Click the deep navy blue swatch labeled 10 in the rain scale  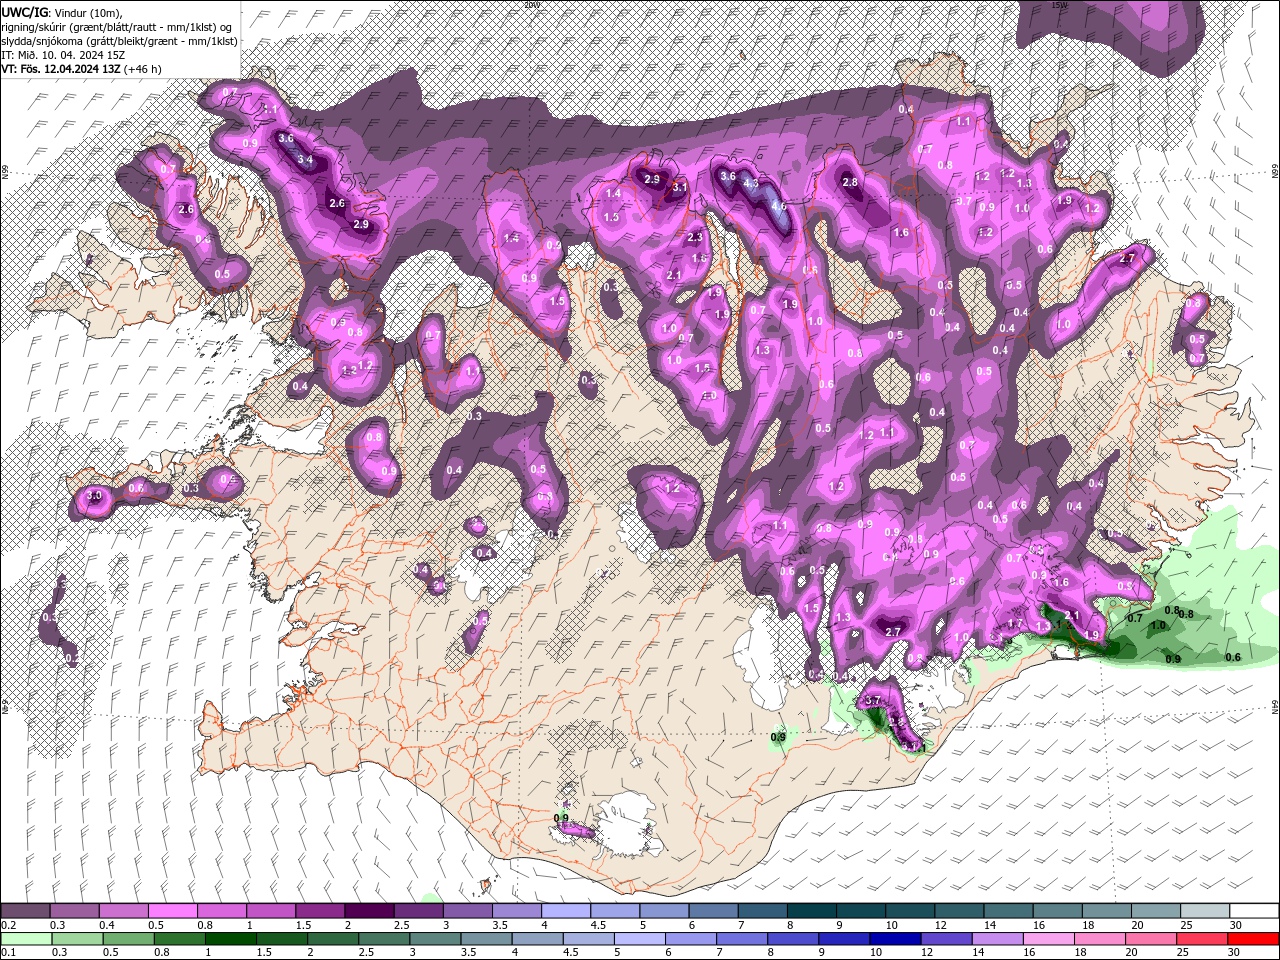click(x=894, y=939)
